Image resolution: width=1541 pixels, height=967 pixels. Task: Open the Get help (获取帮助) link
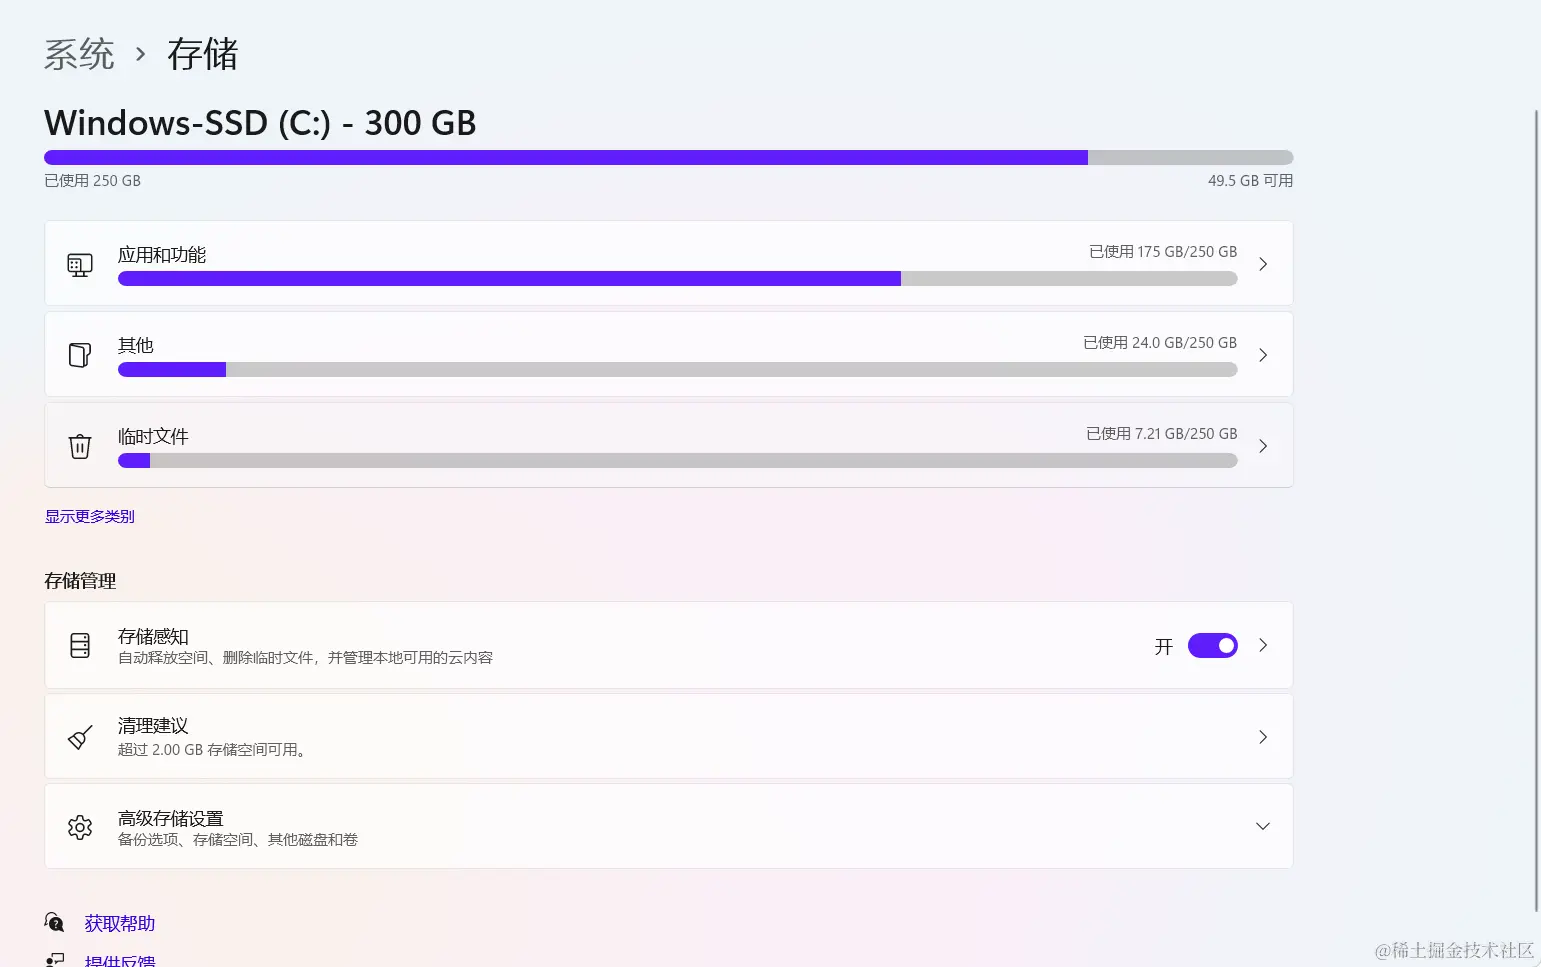pos(120,923)
